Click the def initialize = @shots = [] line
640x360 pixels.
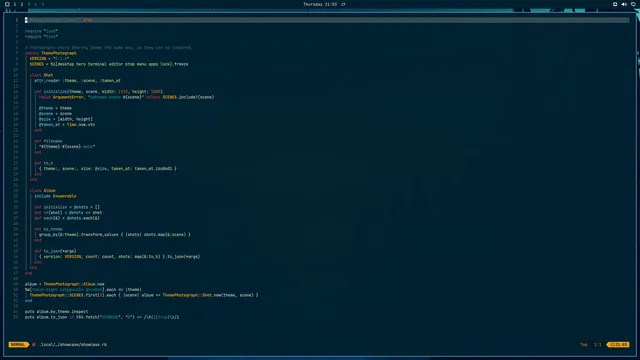67,207
